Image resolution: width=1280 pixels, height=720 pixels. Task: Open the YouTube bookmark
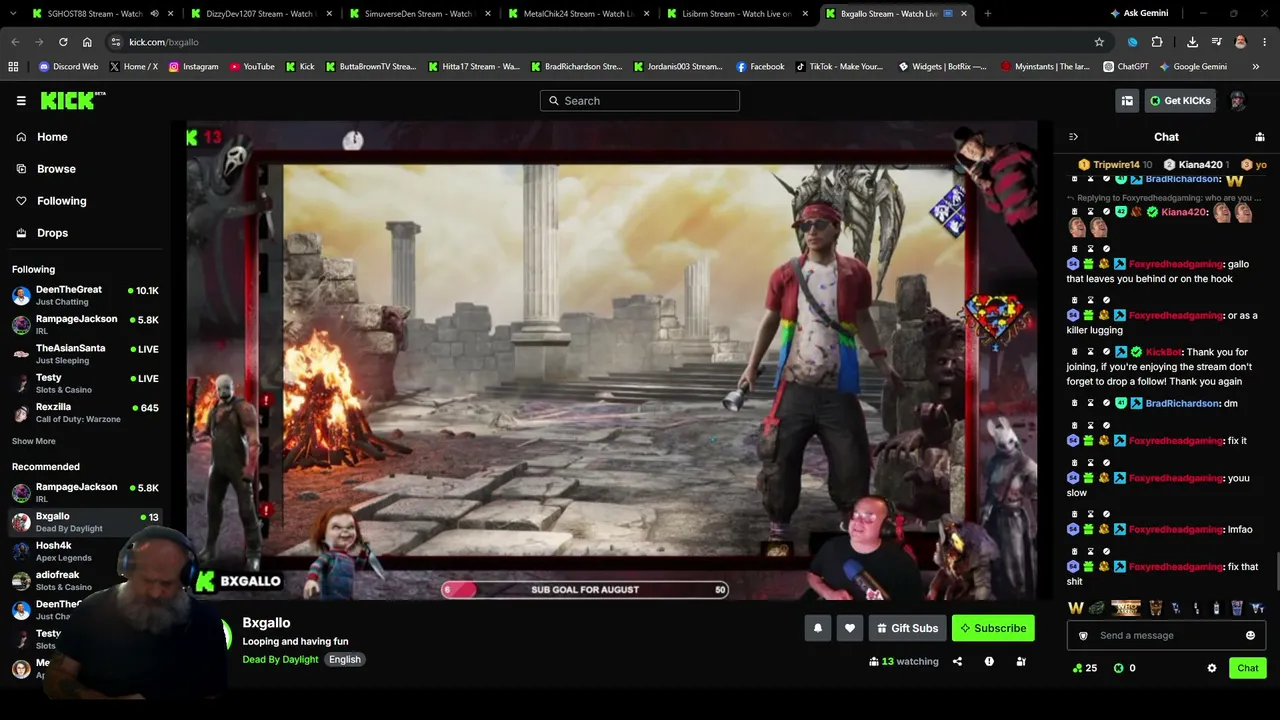(252, 67)
